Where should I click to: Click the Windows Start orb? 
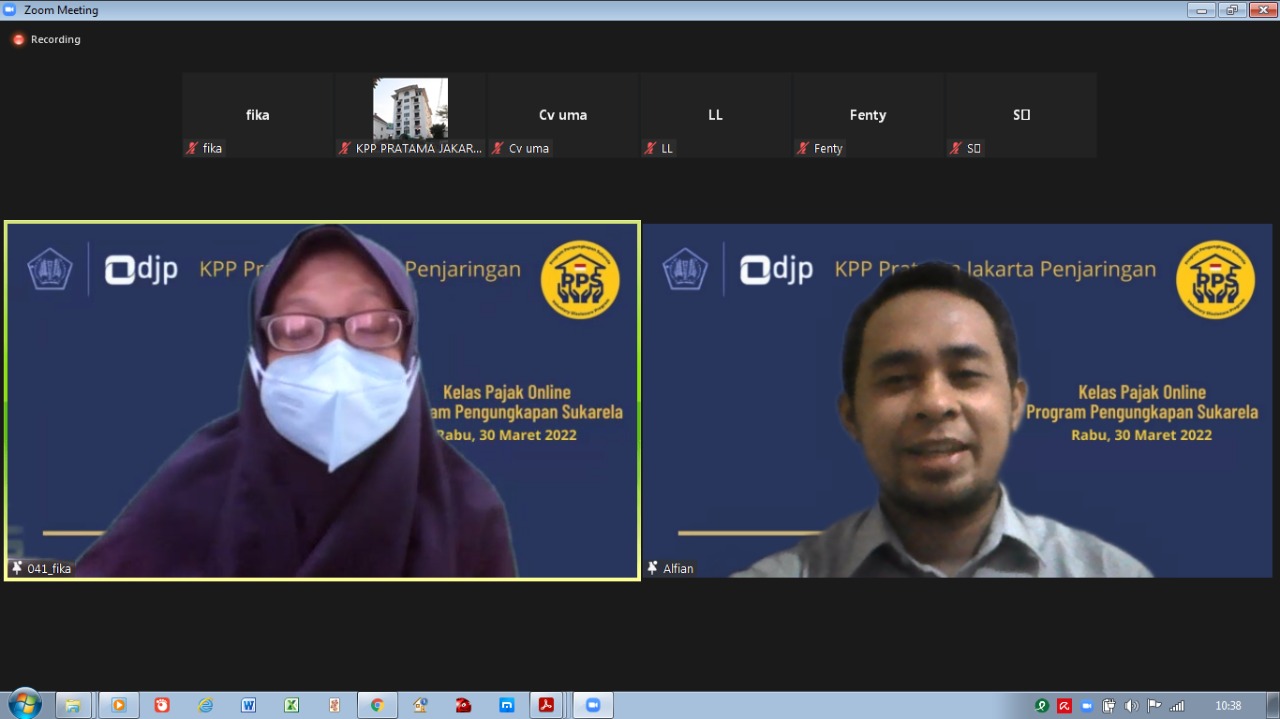[24, 704]
